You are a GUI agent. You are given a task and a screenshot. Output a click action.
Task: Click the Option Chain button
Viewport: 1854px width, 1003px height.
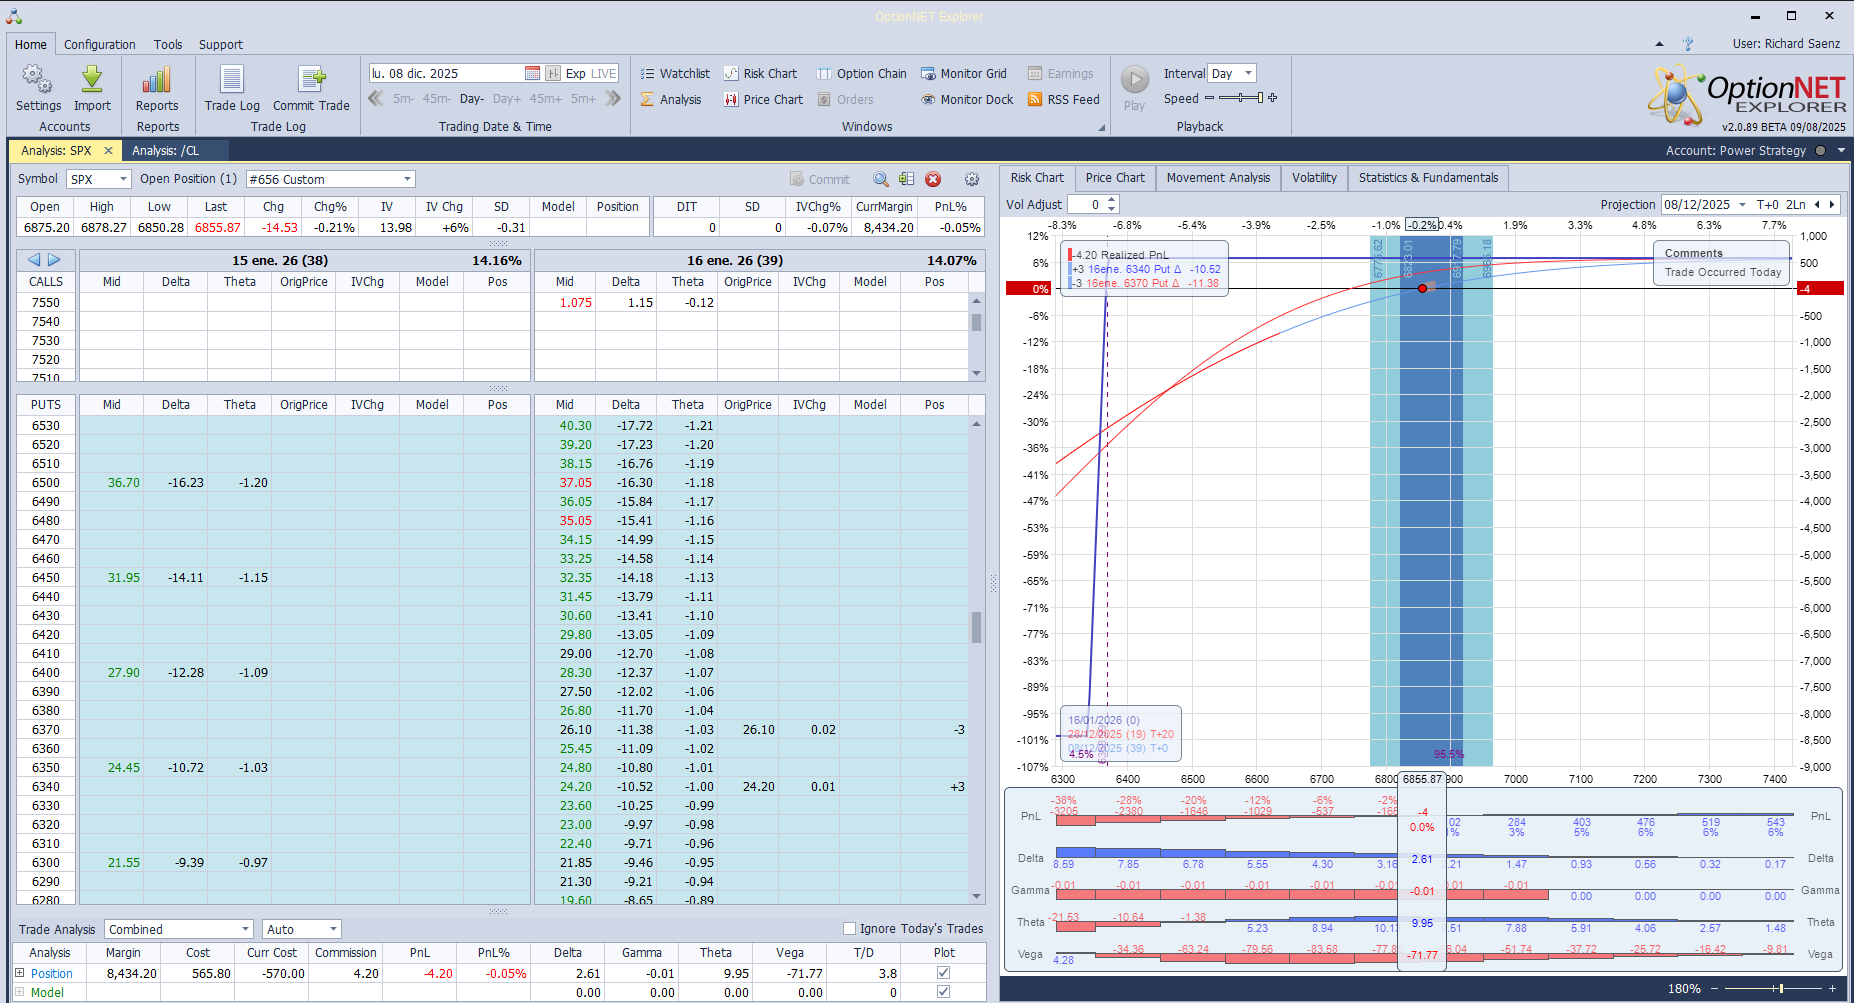[861, 74]
